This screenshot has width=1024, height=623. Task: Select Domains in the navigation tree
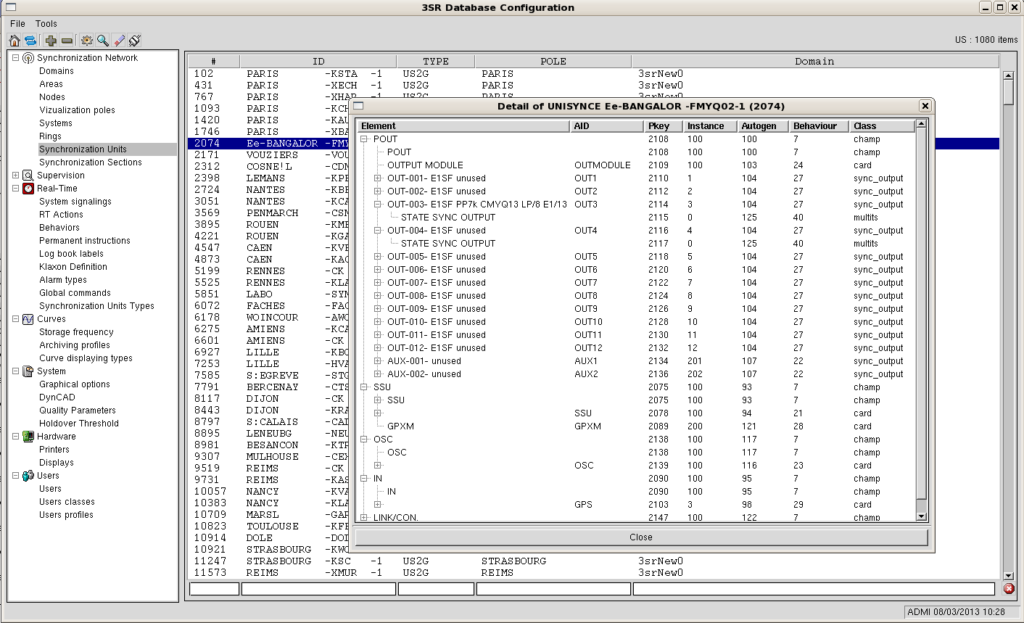coord(56,71)
